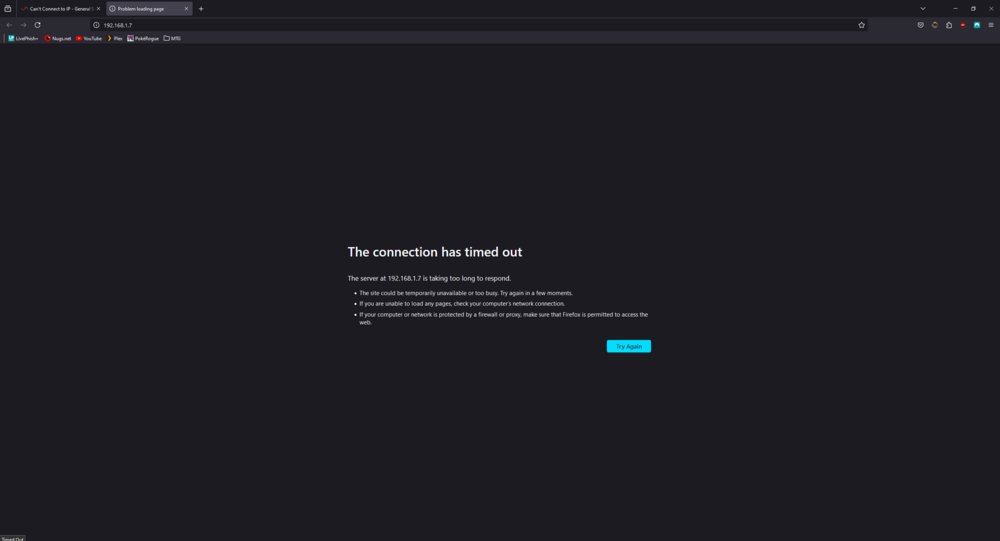This screenshot has width=1000, height=541.
Task: Select the Problem loading page tab
Action: coord(149,9)
